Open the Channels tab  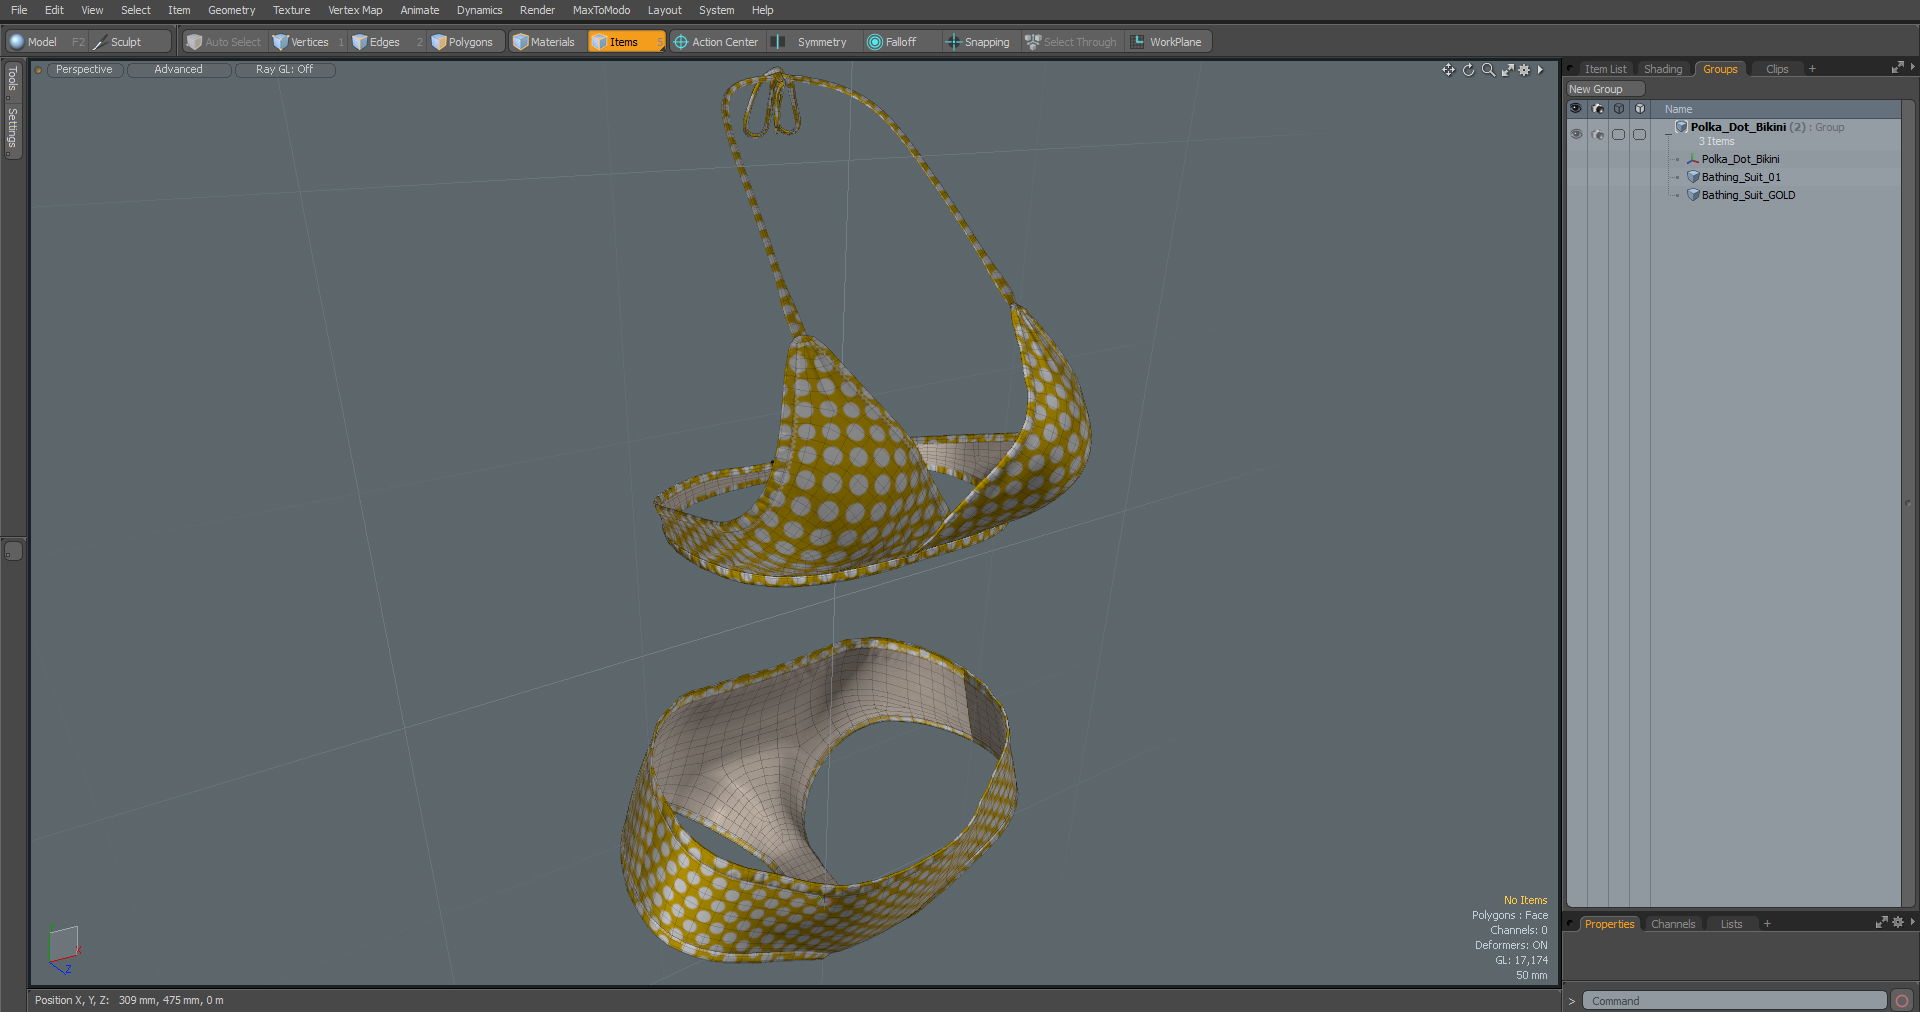[1673, 924]
